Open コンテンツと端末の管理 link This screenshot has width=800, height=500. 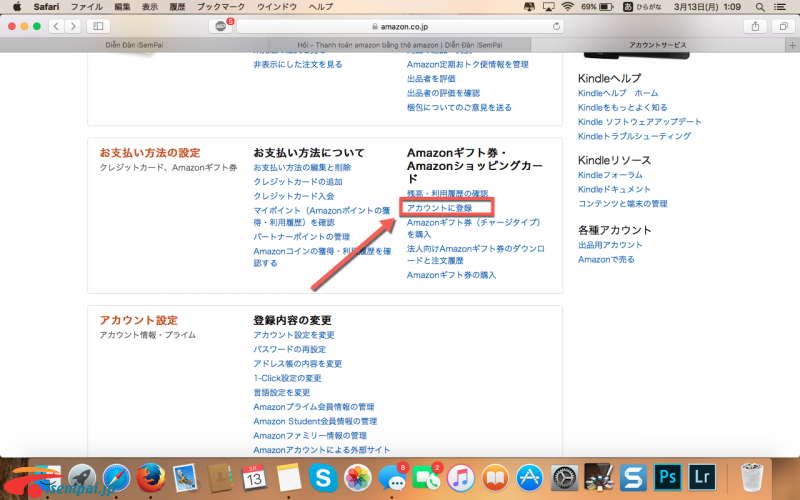pos(622,204)
